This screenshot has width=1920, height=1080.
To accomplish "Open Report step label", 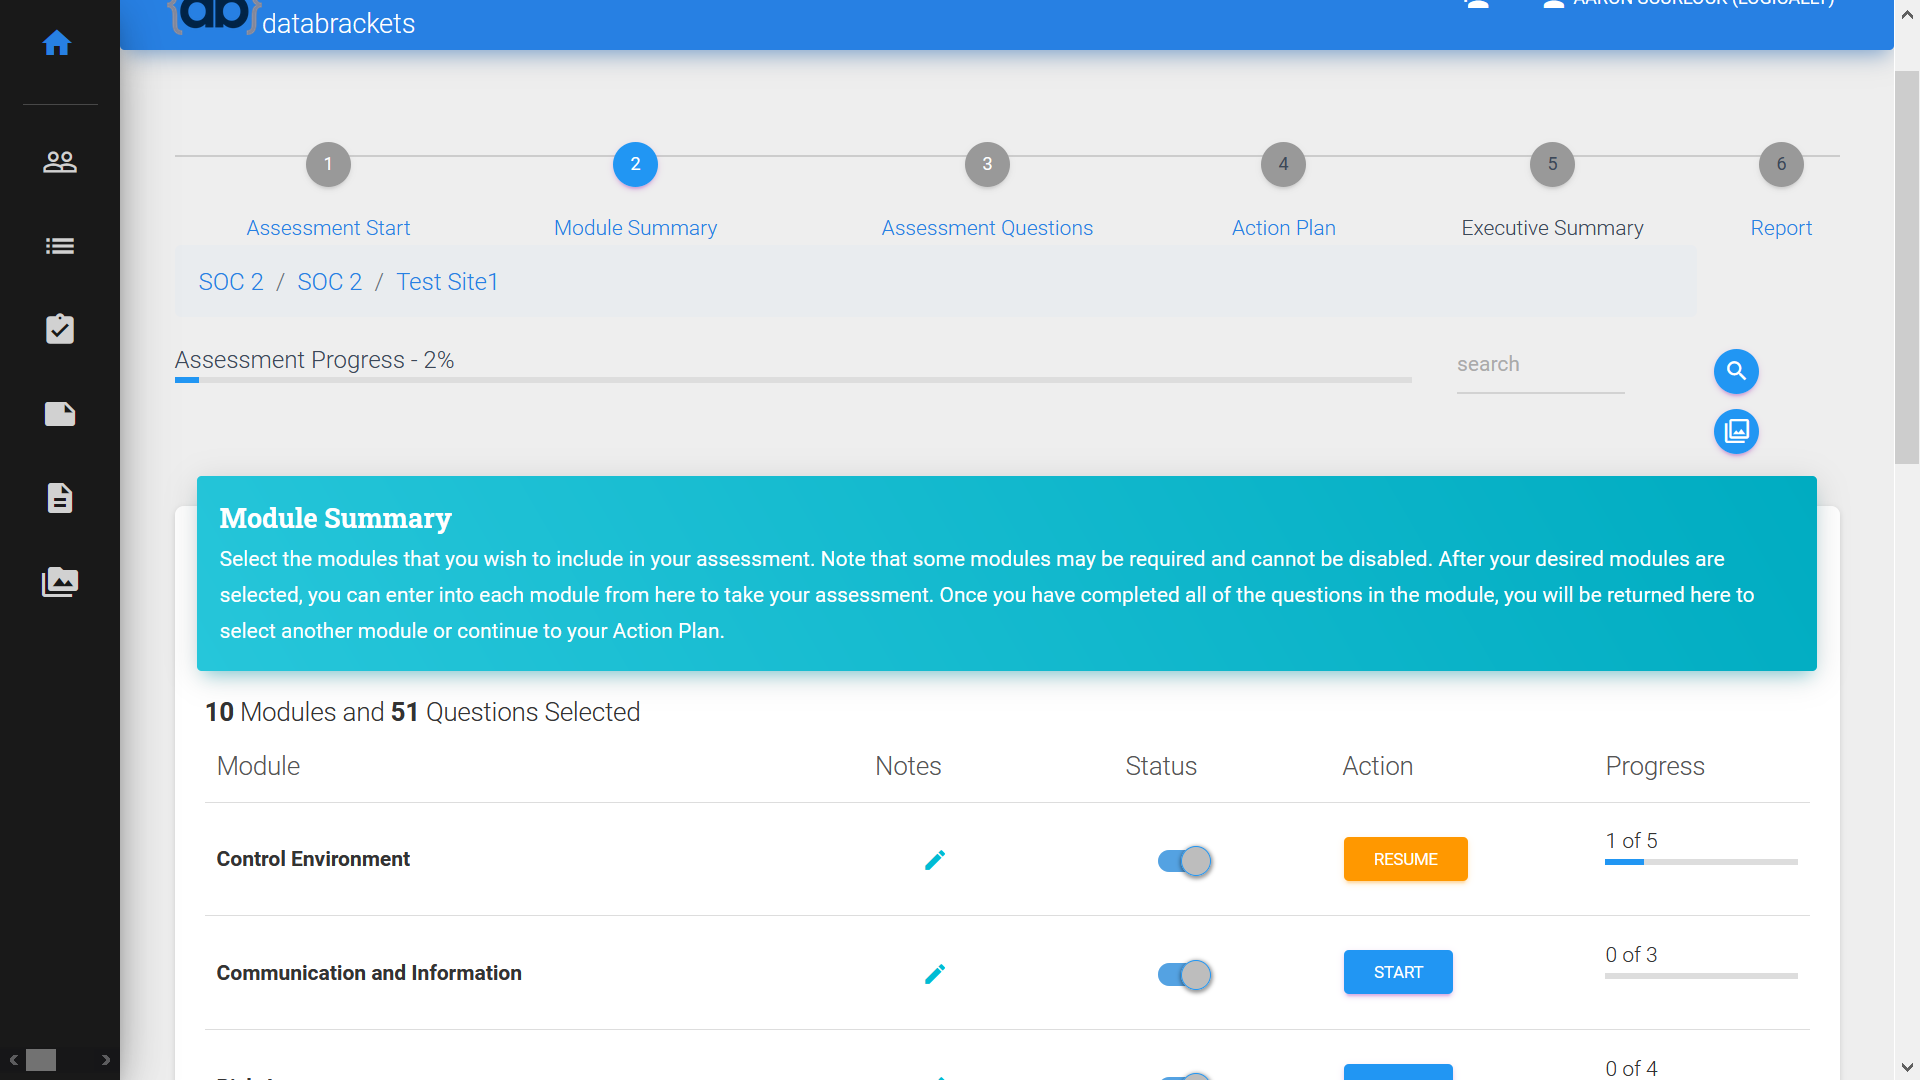I will (x=1781, y=228).
